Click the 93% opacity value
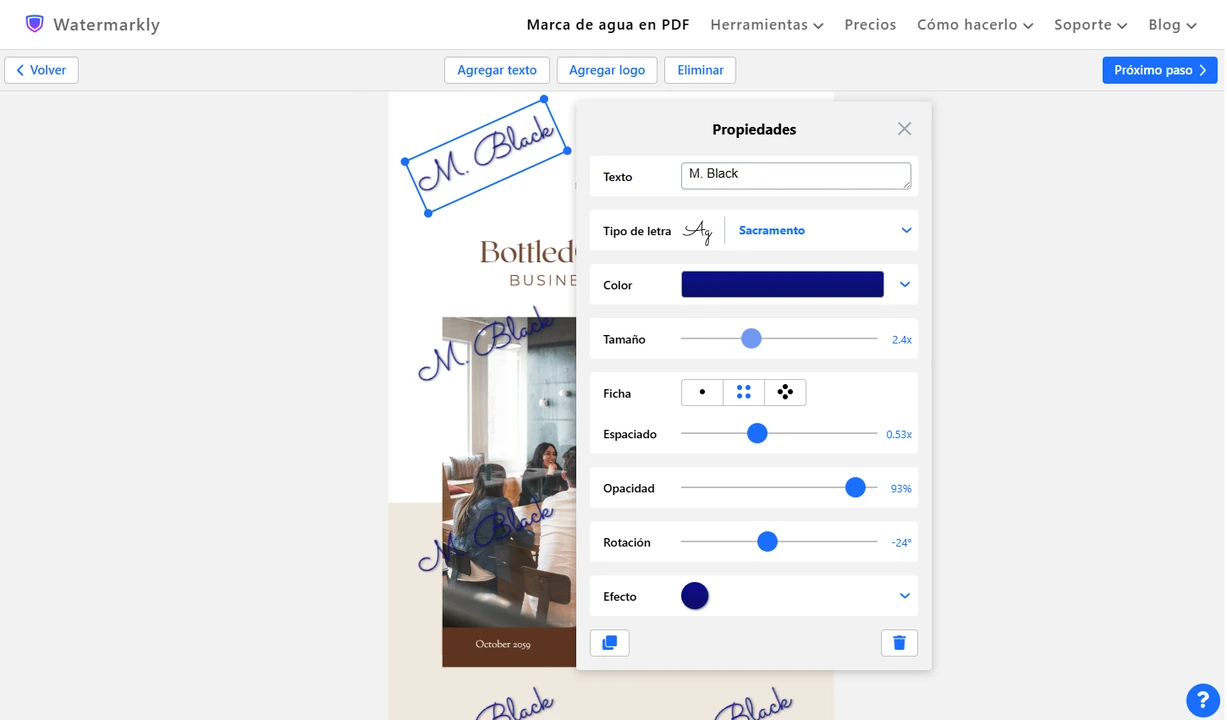The height and width of the screenshot is (720, 1227). [x=901, y=489]
